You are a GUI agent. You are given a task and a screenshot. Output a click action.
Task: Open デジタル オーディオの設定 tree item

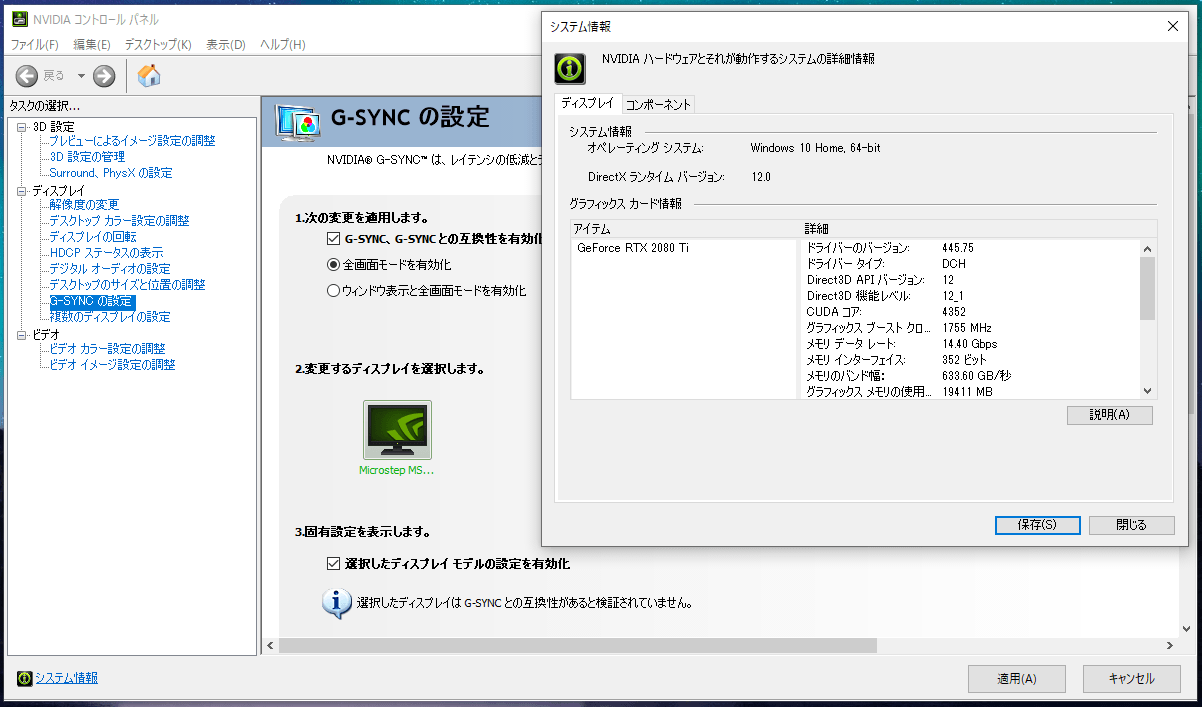110,269
